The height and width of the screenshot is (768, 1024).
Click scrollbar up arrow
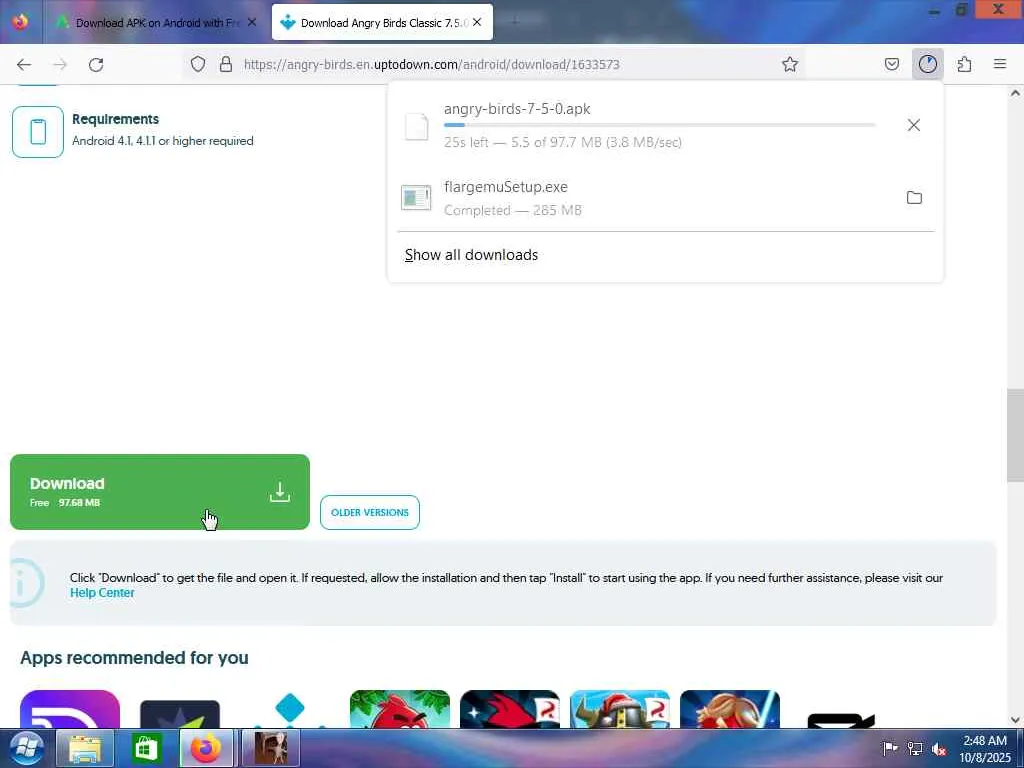click(1015, 93)
